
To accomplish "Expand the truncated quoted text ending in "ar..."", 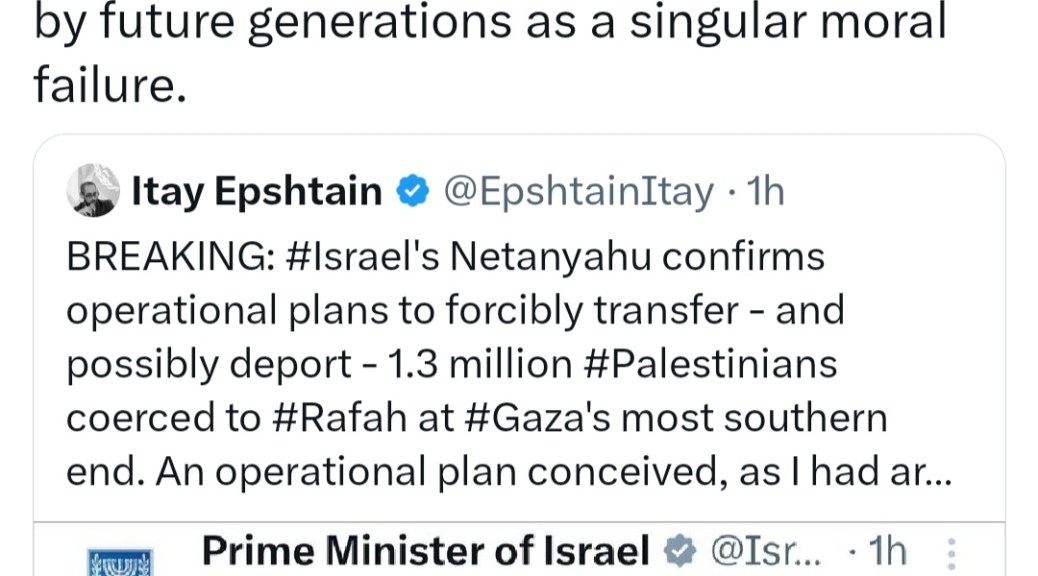I will click(x=926, y=473).
